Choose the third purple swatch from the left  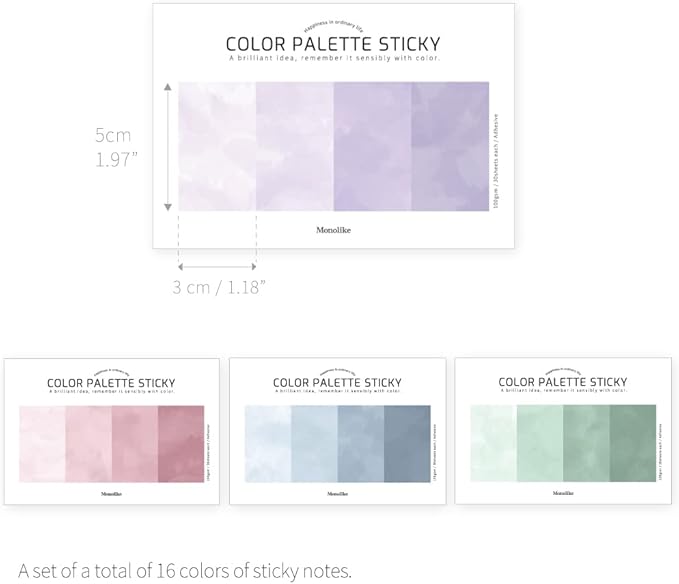372,146
